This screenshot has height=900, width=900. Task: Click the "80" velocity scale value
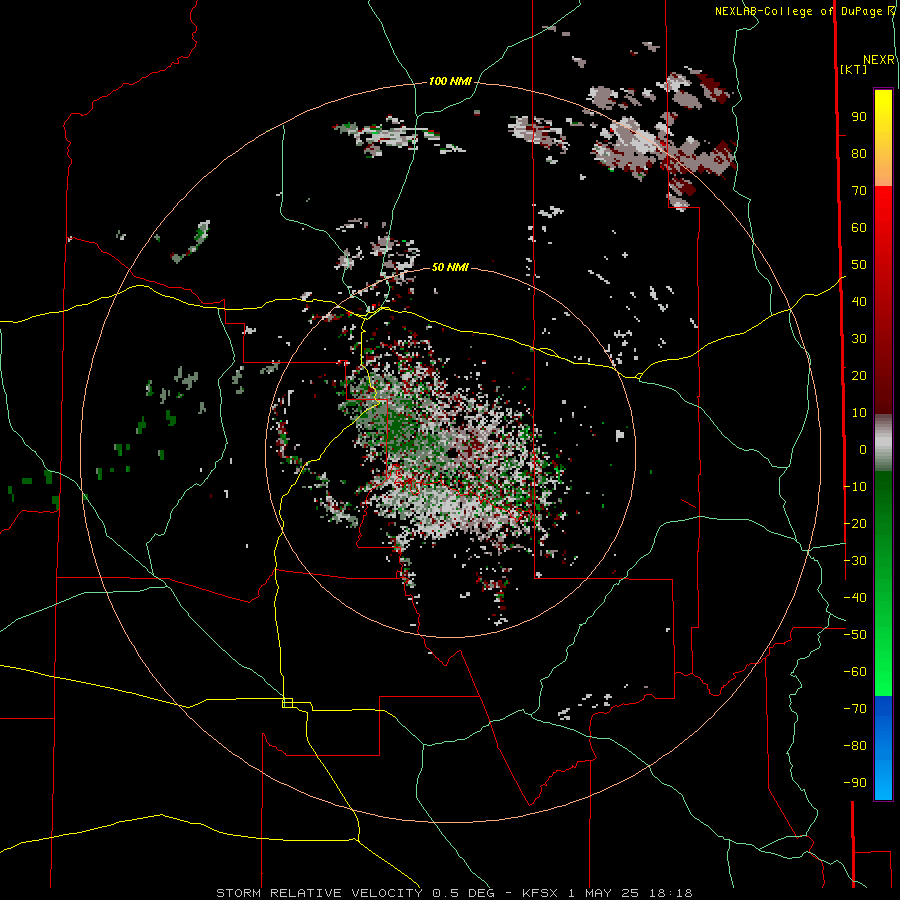click(x=859, y=154)
